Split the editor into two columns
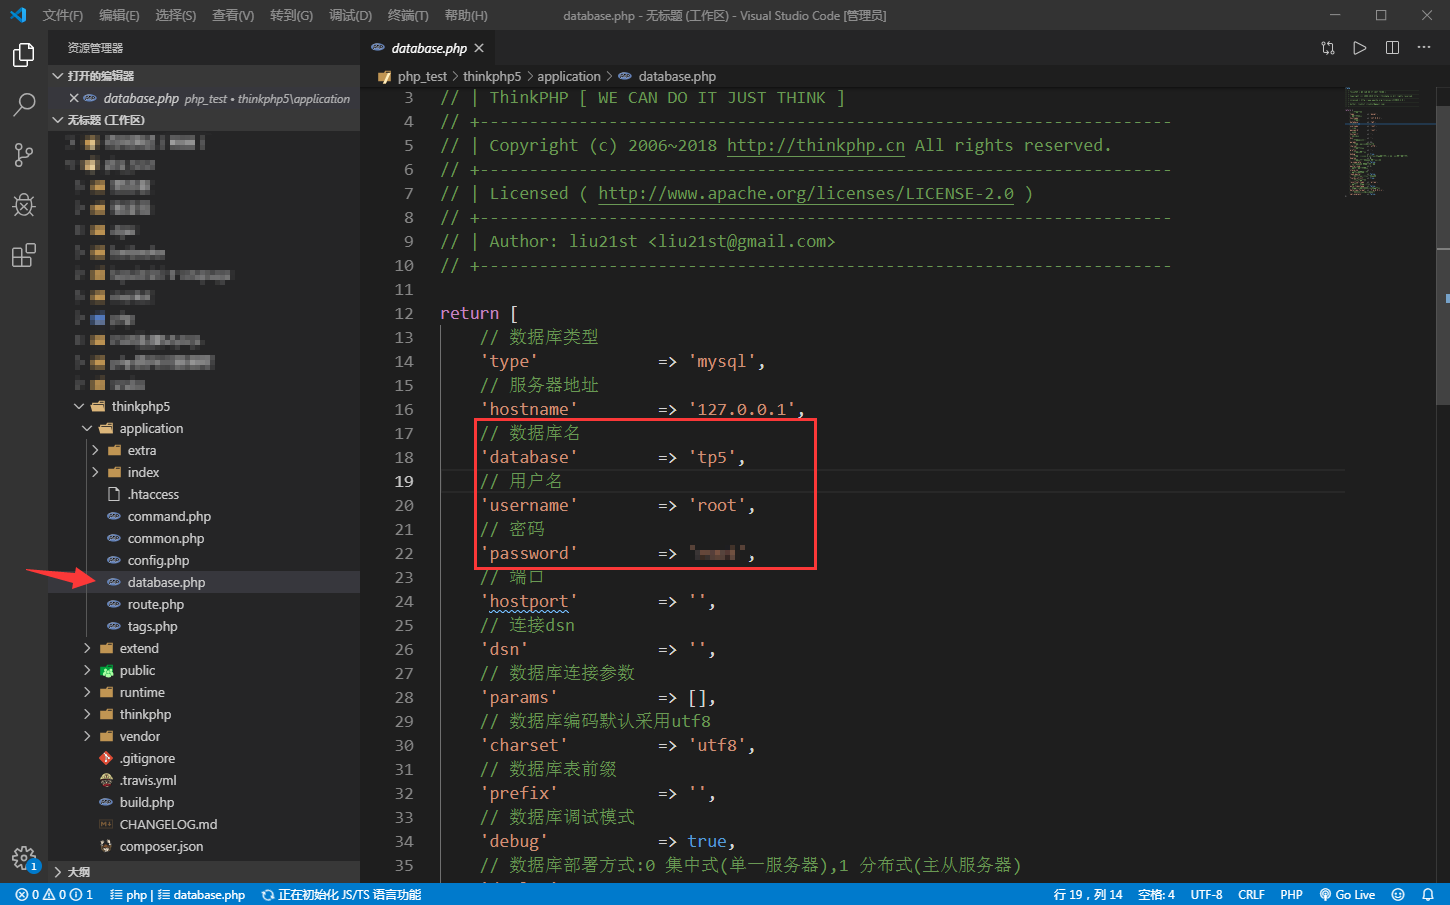1450x905 pixels. click(x=1391, y=47)
